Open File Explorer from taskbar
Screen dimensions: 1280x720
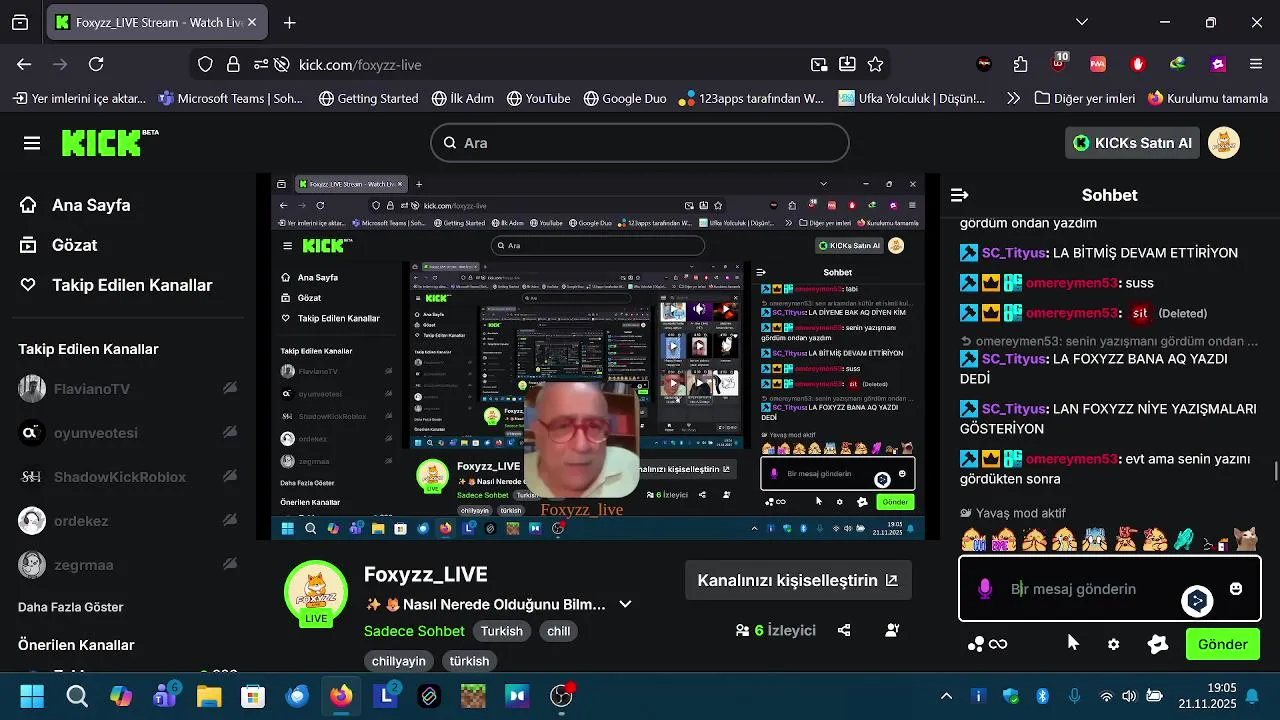pos(208,696)
